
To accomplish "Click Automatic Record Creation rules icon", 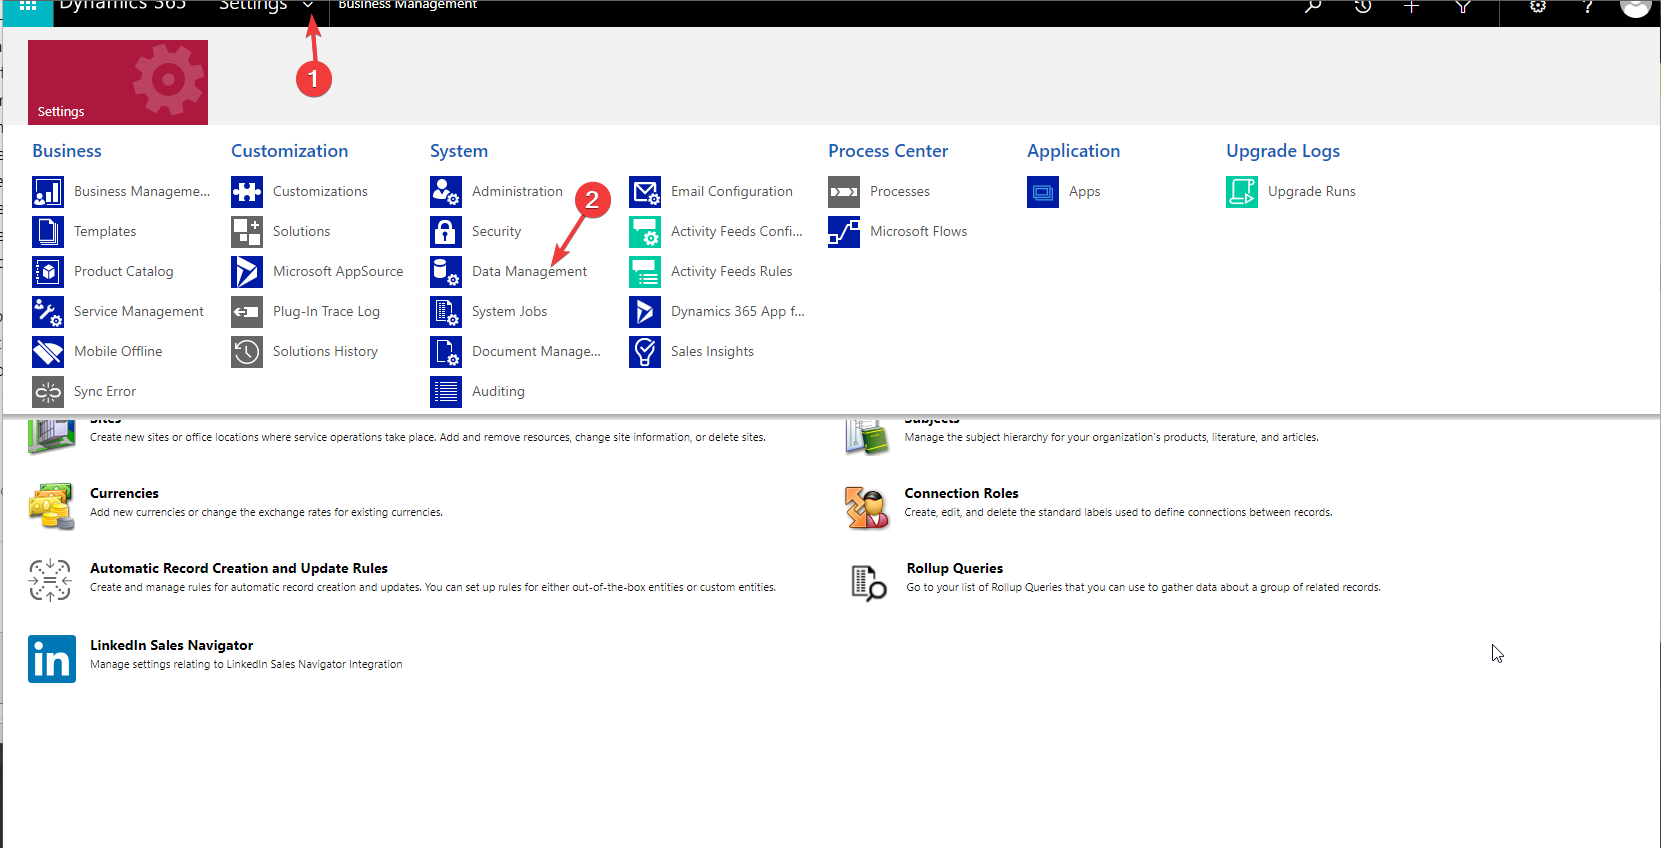I will coord(50,581).
